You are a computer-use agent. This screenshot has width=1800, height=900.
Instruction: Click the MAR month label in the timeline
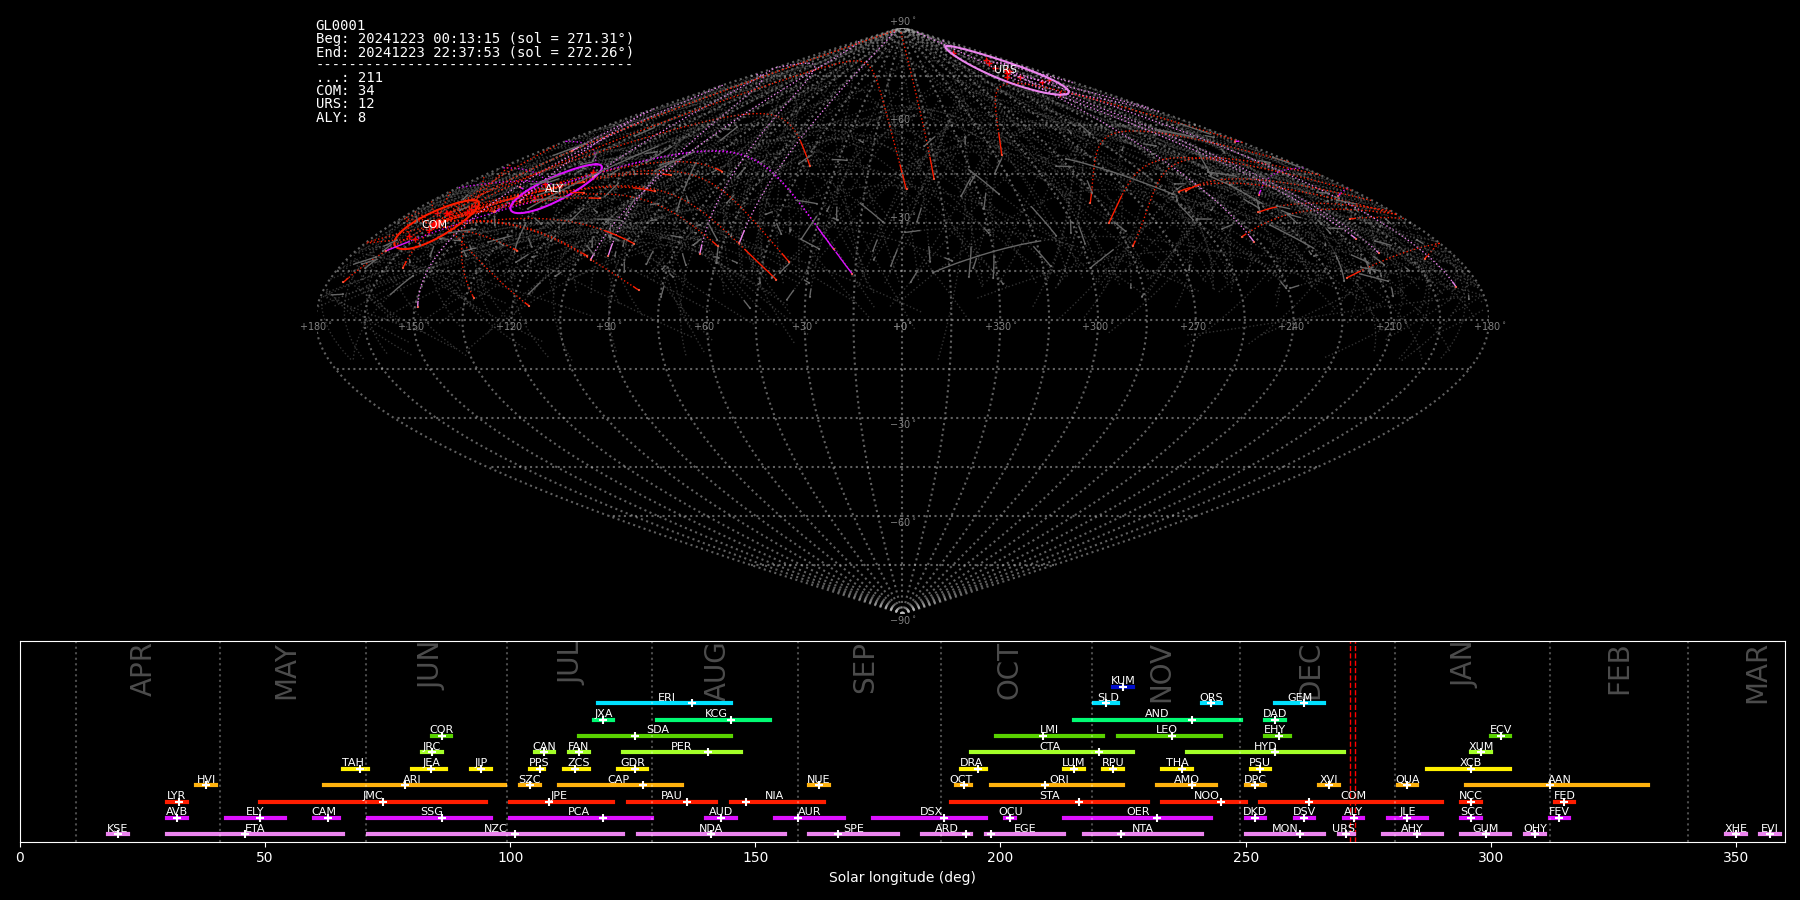(x=1757, y=675)
